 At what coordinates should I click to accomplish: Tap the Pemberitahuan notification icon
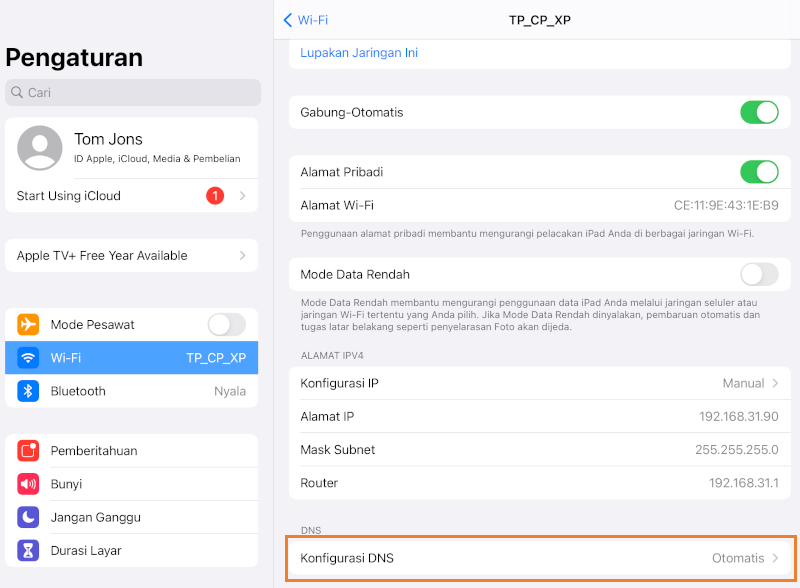point(28,451)
